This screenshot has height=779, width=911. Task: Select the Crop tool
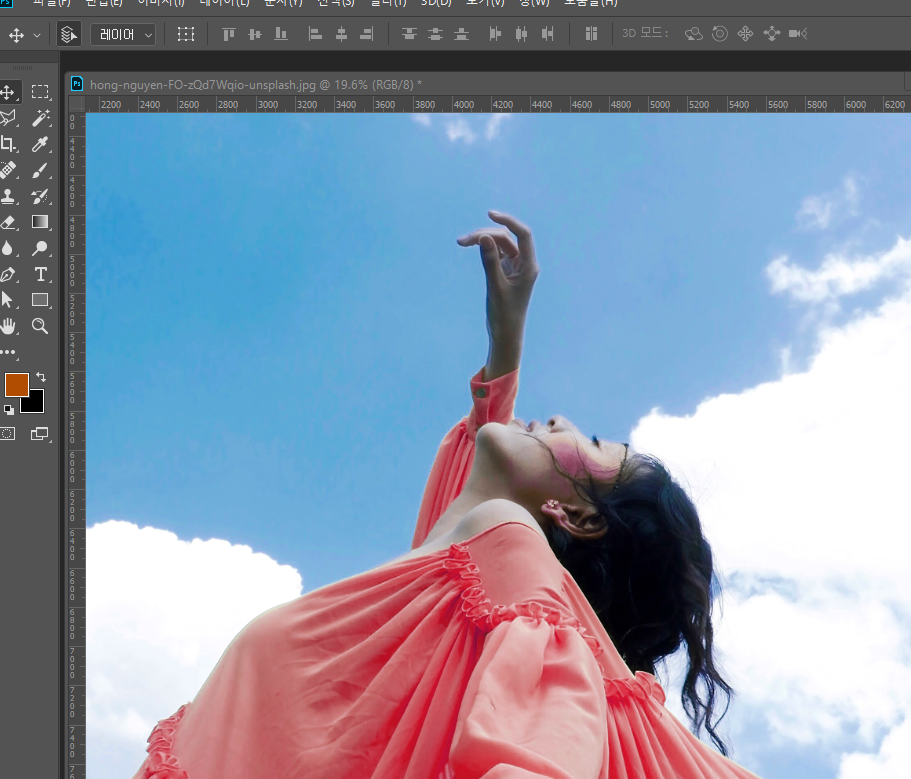[x=8, y=144]
